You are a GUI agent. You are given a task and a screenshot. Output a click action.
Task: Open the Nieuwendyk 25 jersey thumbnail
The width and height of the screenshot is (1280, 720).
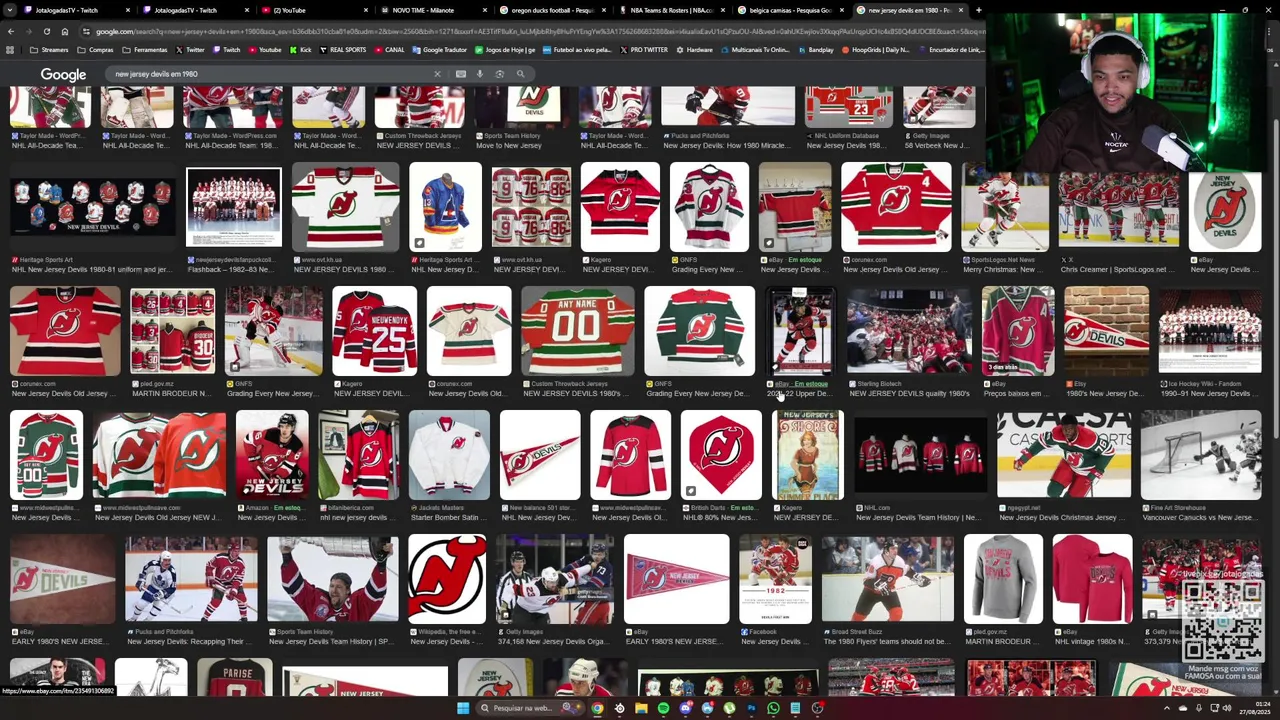pos(375,331)
